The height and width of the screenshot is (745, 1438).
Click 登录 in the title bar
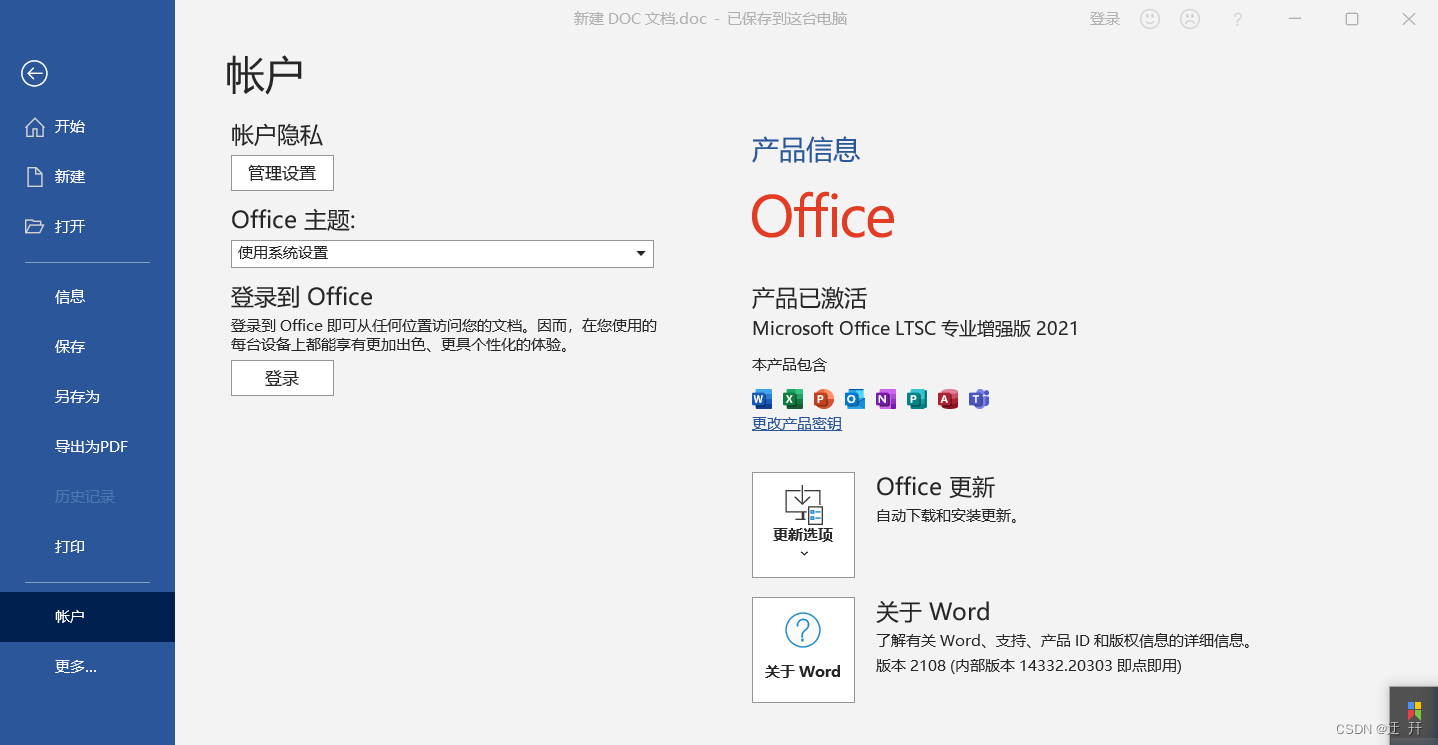coord(1105,19)
